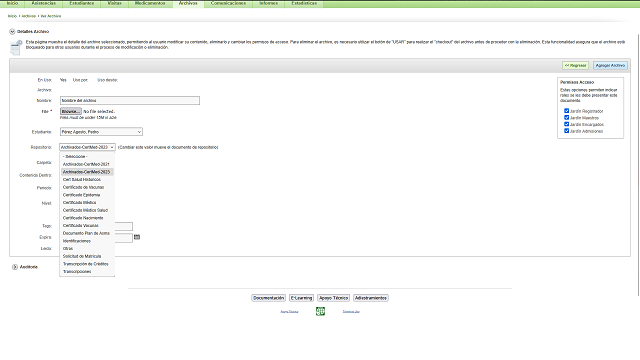Image resolution: width=640 pixels, height=360 pixels.
Task: Click the Agregar Archivo button
Action: coord(610,65)
